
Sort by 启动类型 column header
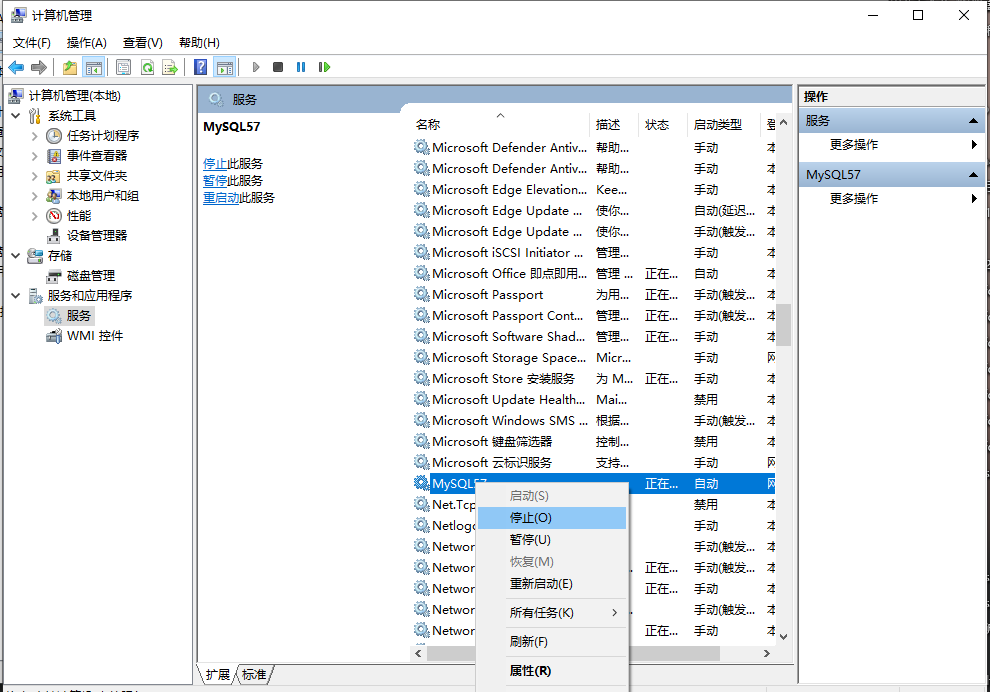pyautogui.click(x=724, y=125)
